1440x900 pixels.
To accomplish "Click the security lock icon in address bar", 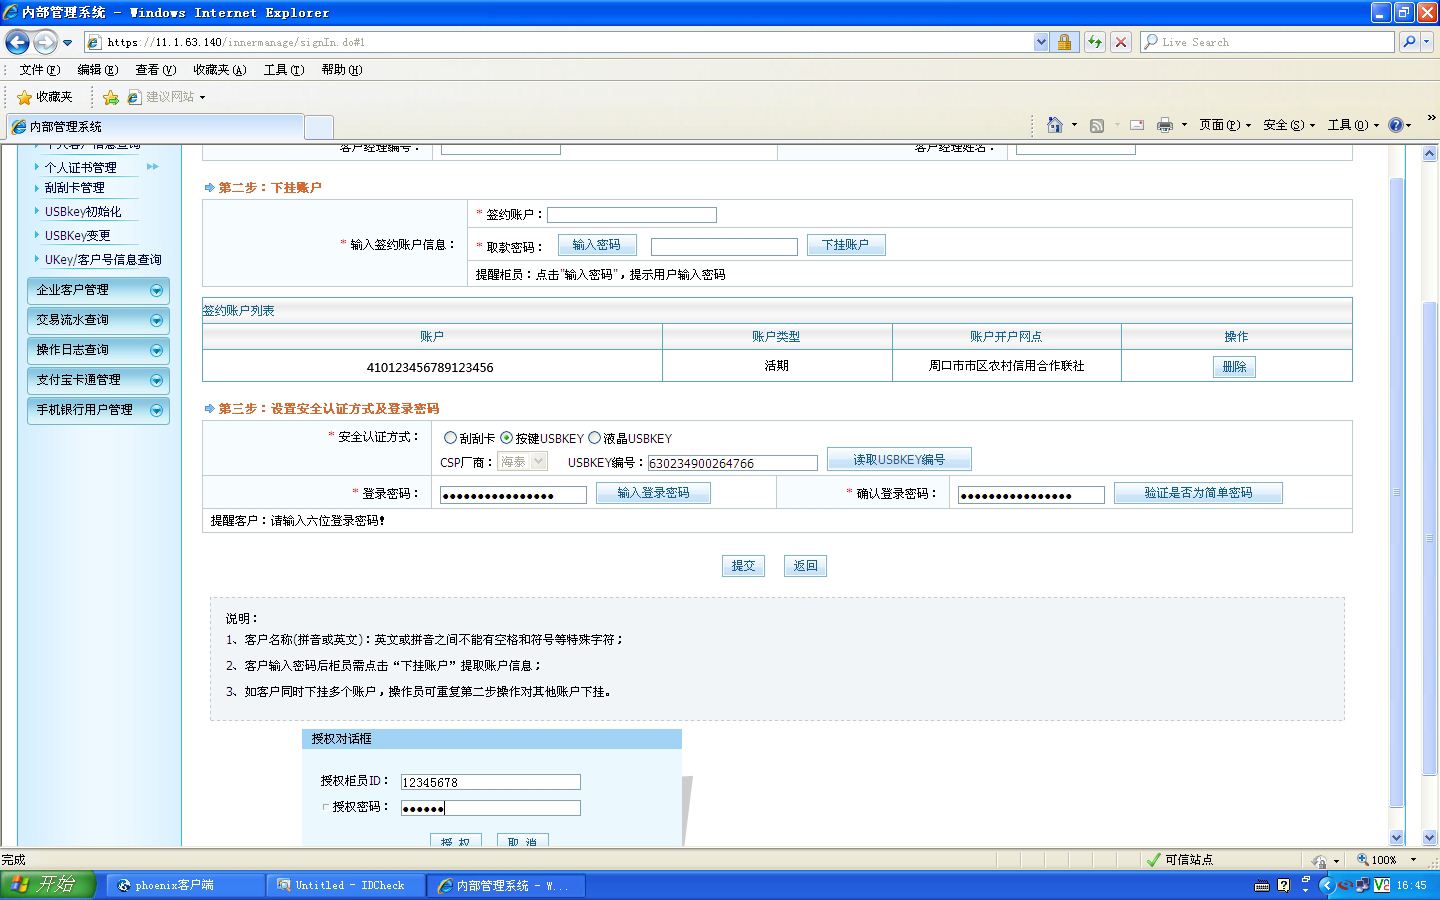I will [1064, 42].
